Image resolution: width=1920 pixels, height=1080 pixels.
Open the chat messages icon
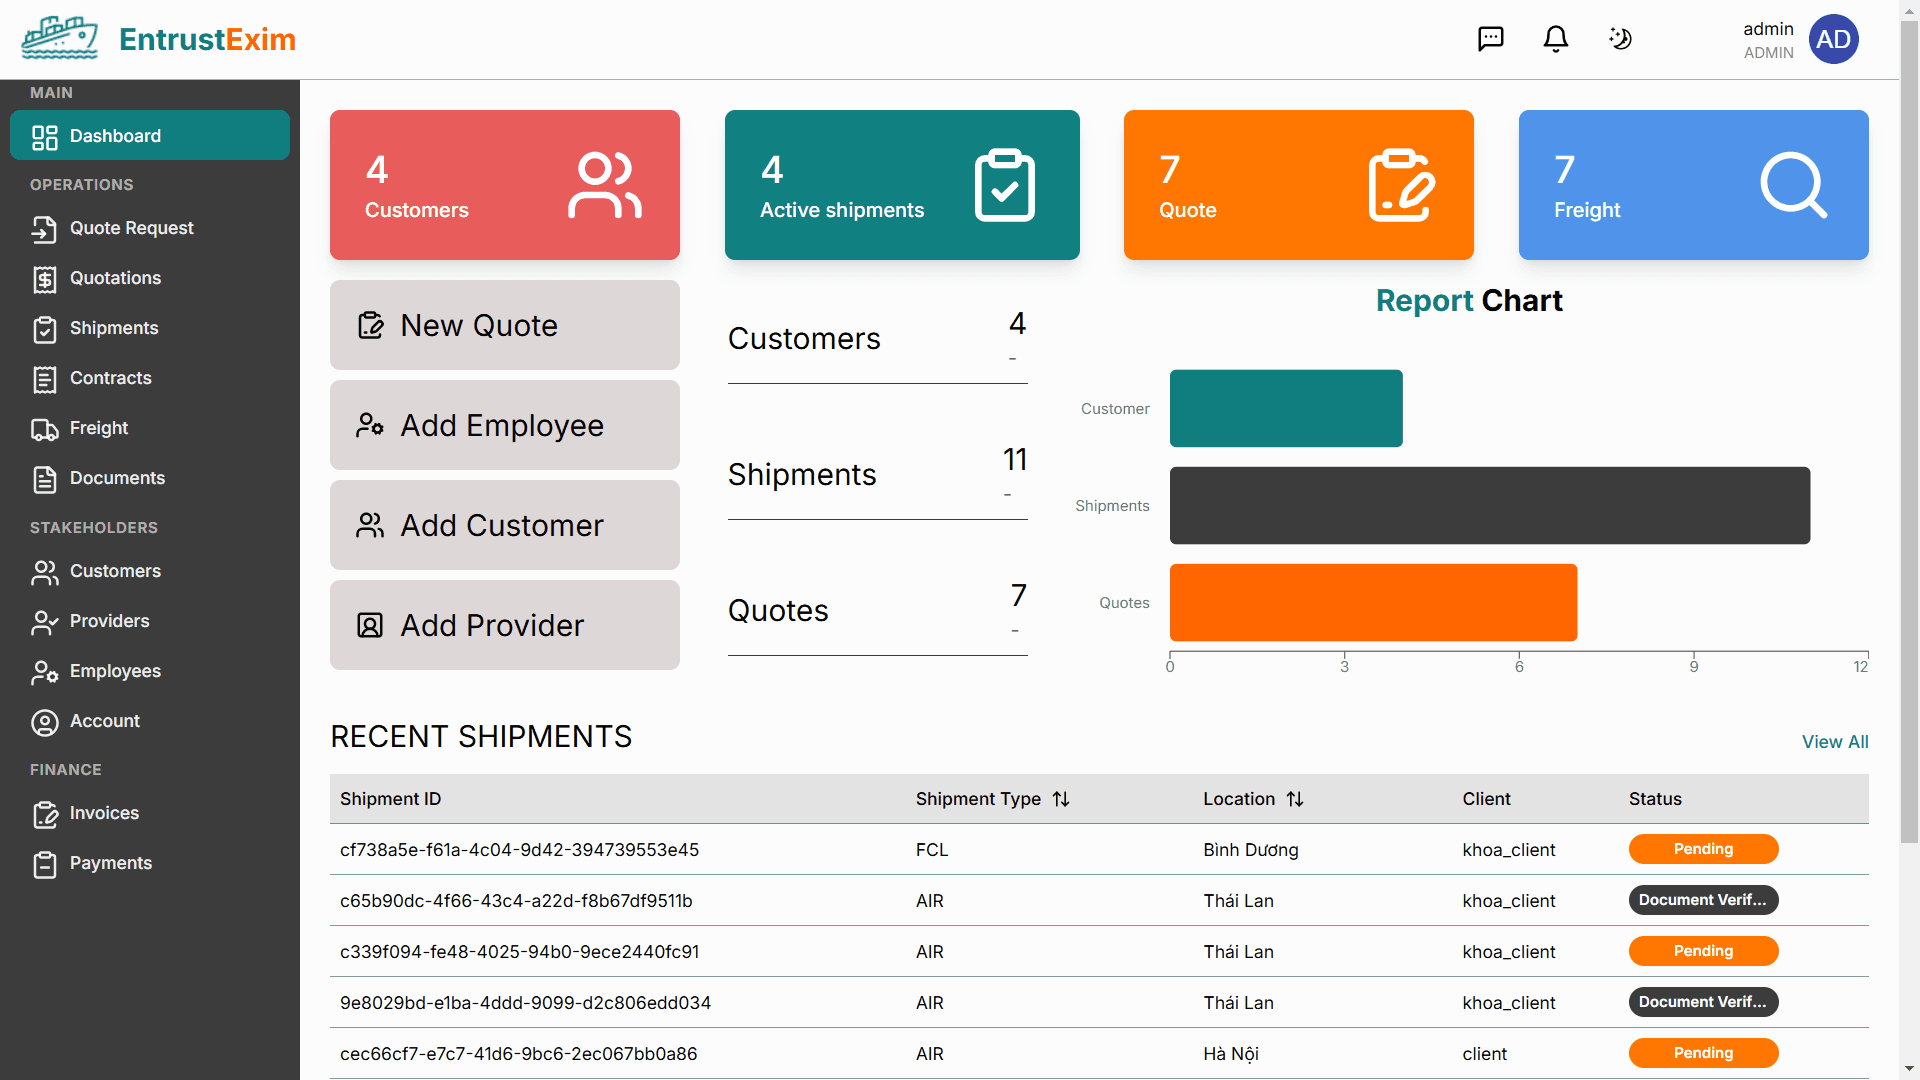1491,39
